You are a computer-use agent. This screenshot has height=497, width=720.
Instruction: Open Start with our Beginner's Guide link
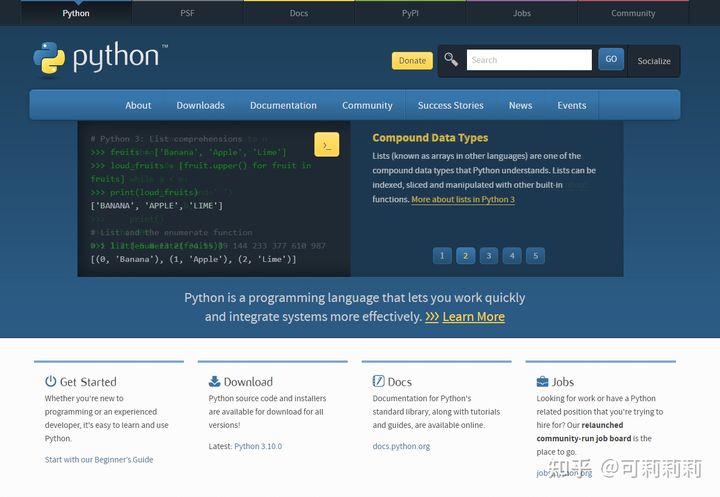(x=99, y=459)
